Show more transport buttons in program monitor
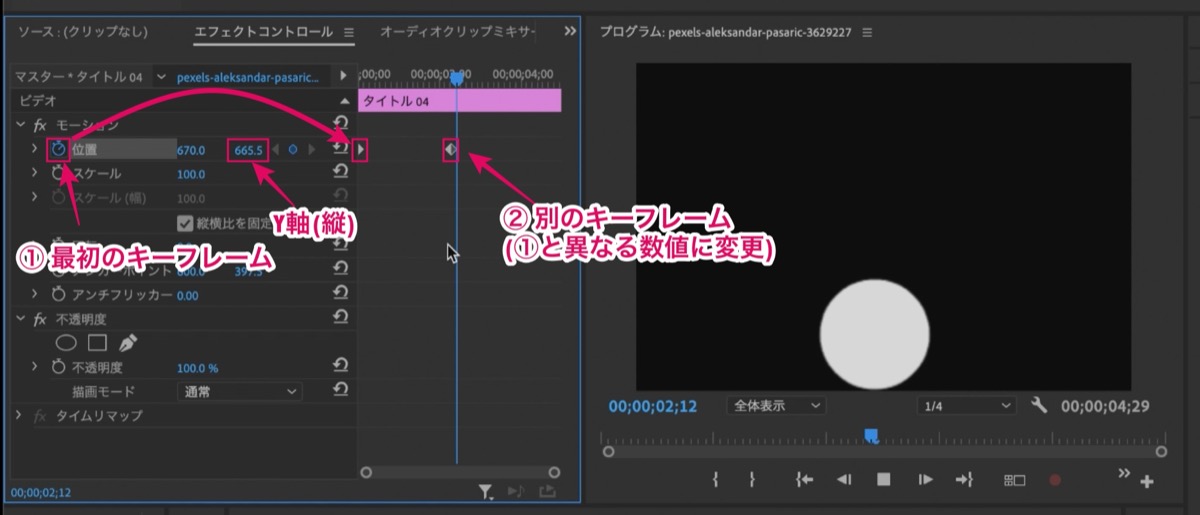This screenshot has height=515, width=1200. point(1124,472)
